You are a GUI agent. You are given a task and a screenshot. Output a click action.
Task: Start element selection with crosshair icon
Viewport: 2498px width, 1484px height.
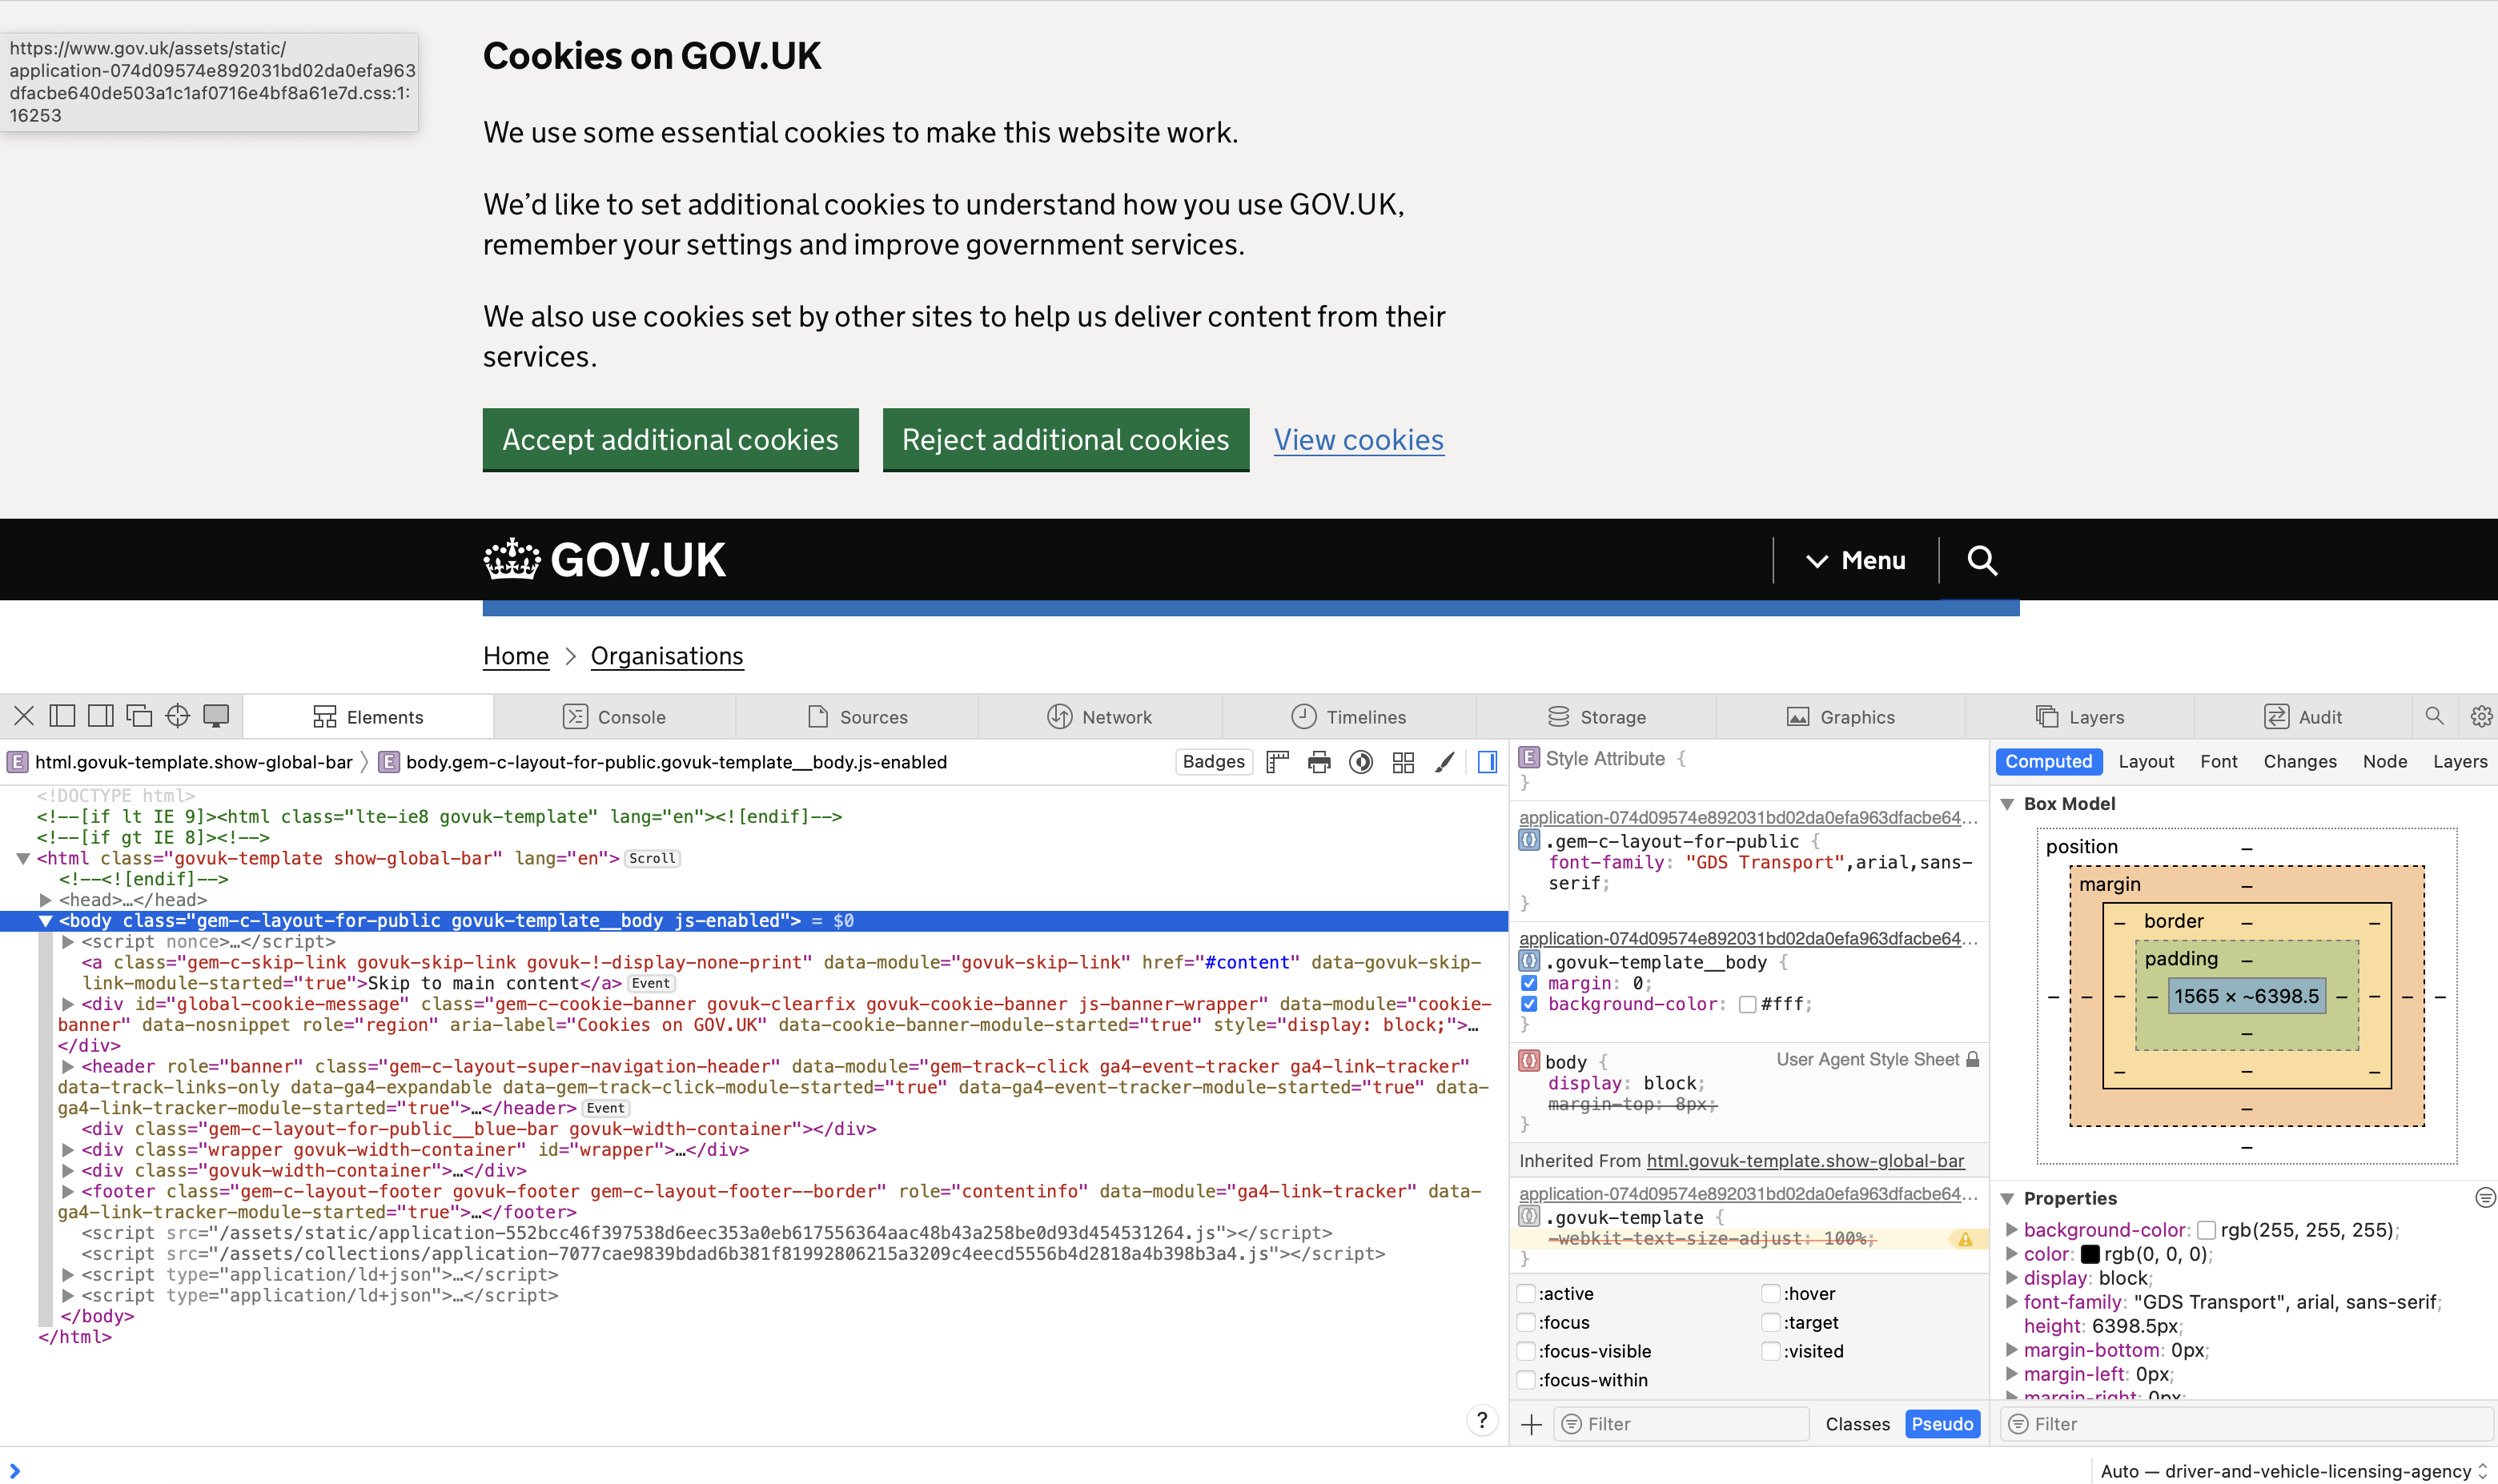(178, 716)
